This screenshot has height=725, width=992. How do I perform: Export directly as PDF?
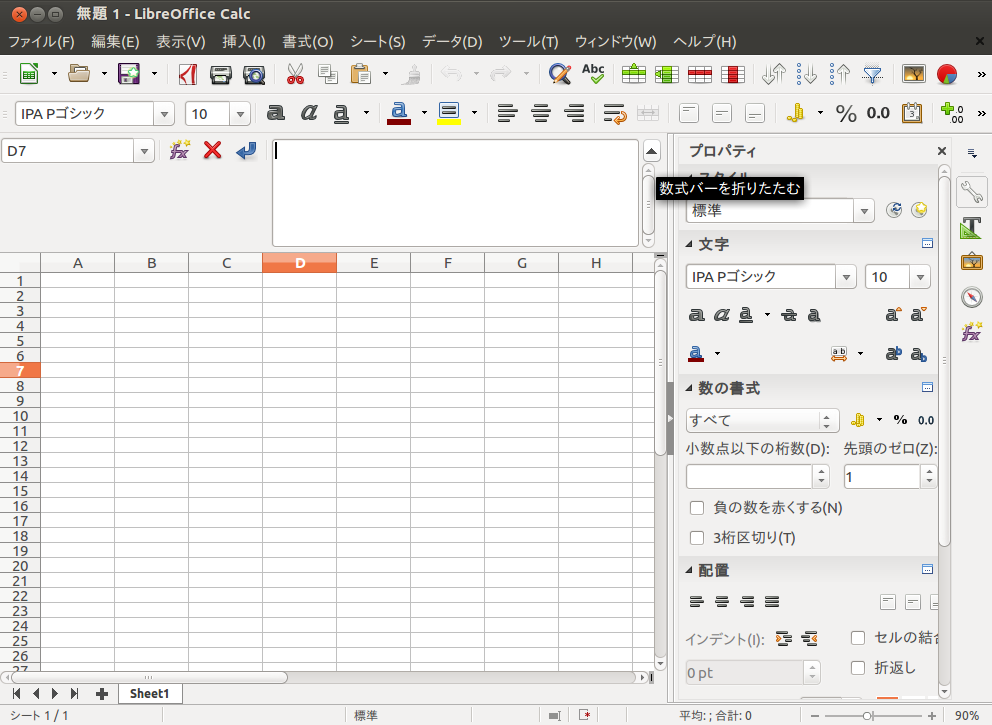point(187,74)
